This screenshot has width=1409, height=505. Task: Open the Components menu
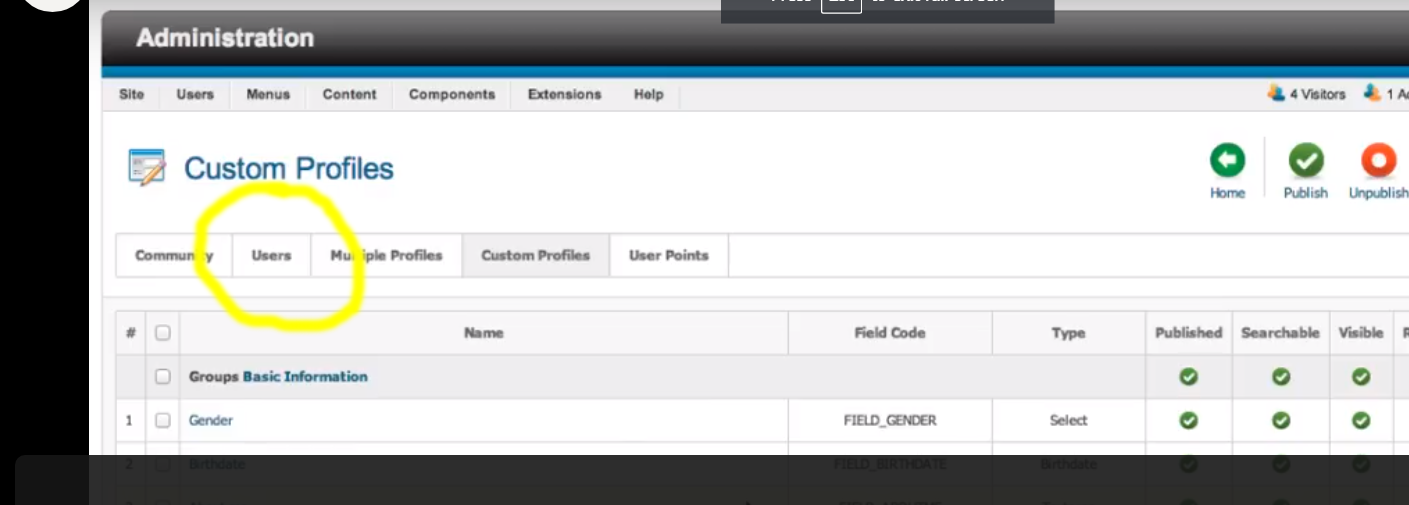point(452,94)
